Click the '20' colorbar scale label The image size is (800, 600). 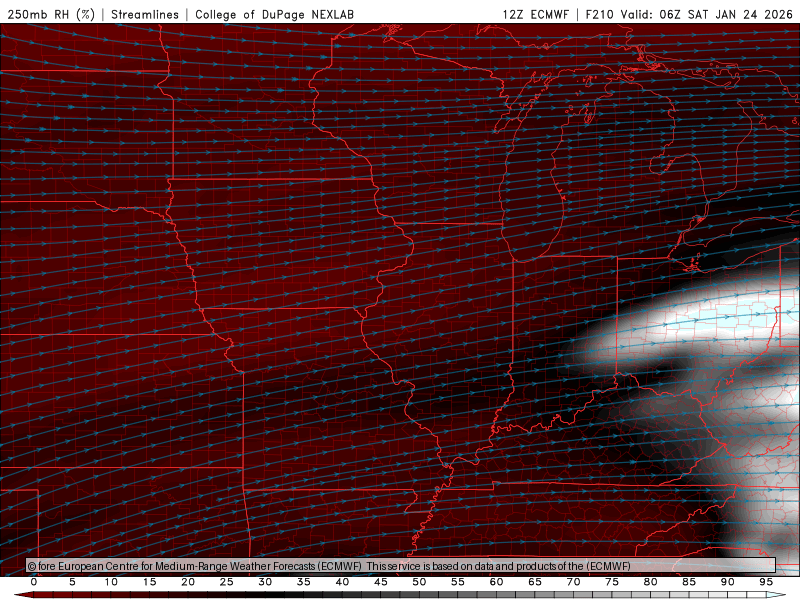[188, 582]
